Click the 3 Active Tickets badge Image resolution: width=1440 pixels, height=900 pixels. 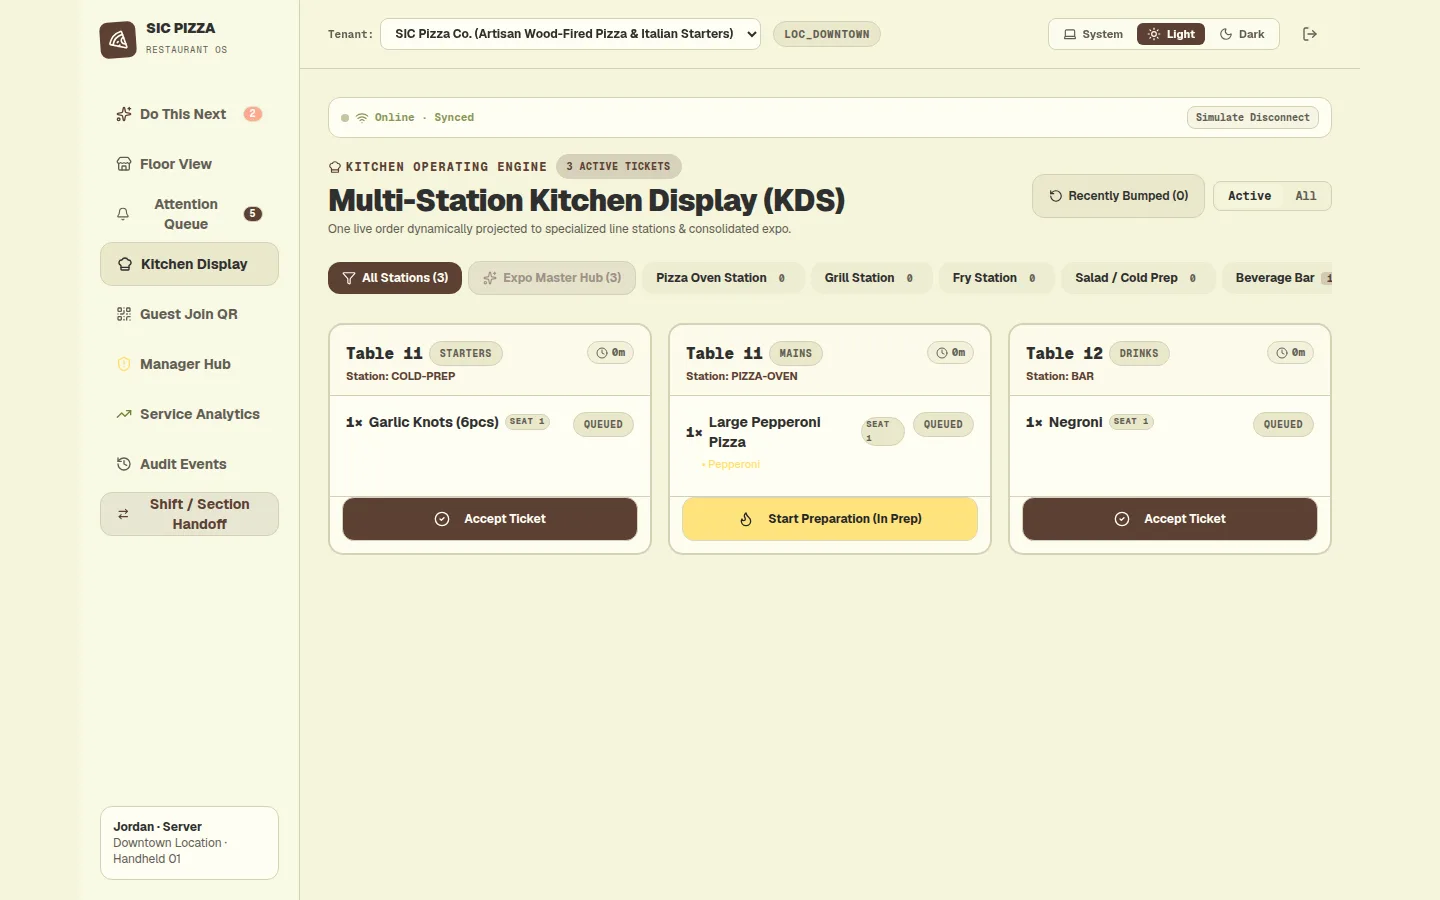619,167
